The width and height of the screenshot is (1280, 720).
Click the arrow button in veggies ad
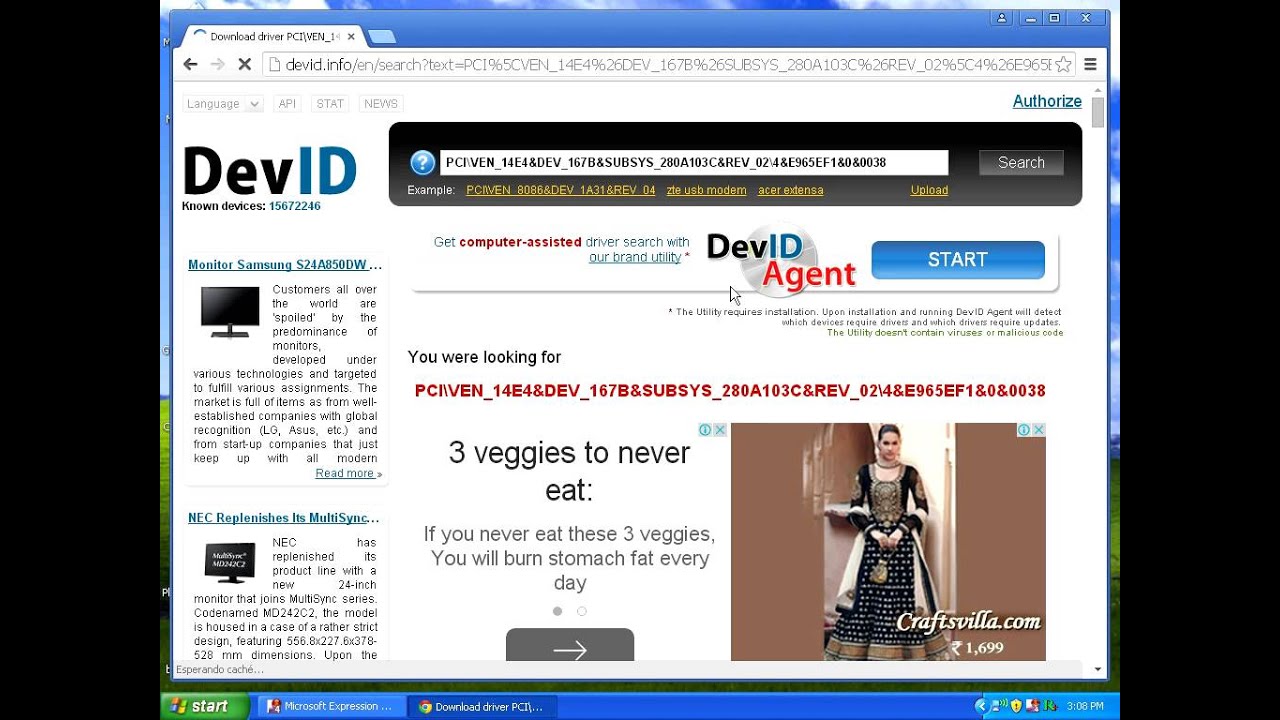pos(570,646)
